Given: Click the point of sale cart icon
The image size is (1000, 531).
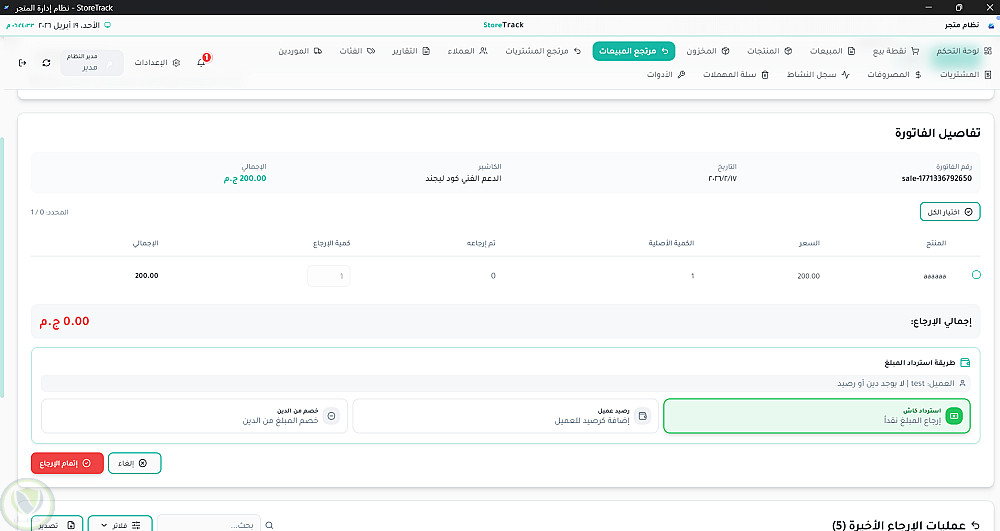Looking at the screenshot, I should (916, 51).
